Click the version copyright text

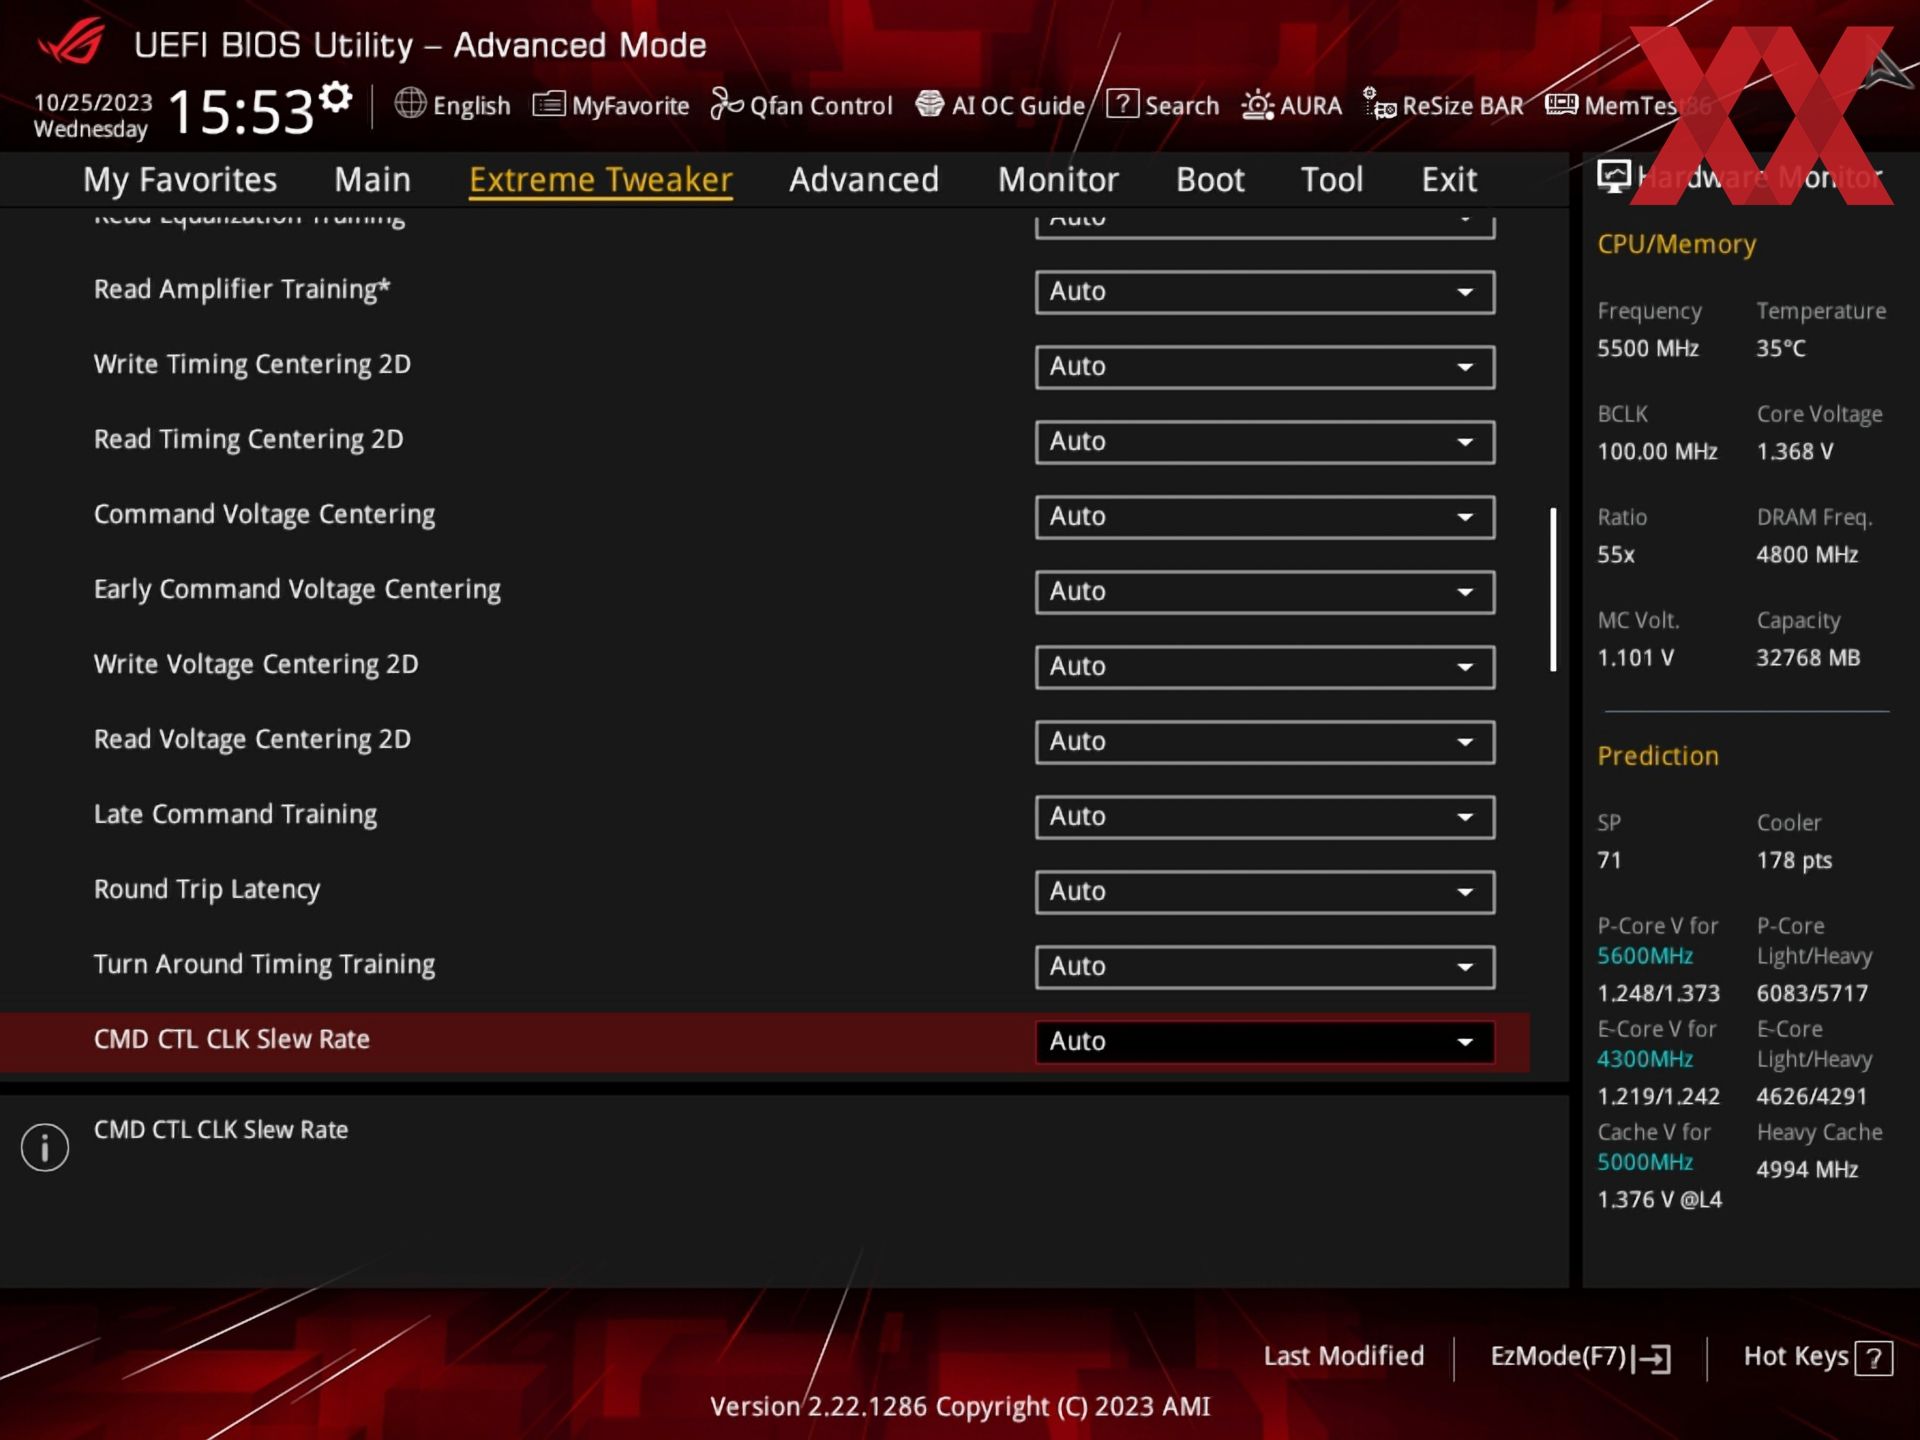960,1406
